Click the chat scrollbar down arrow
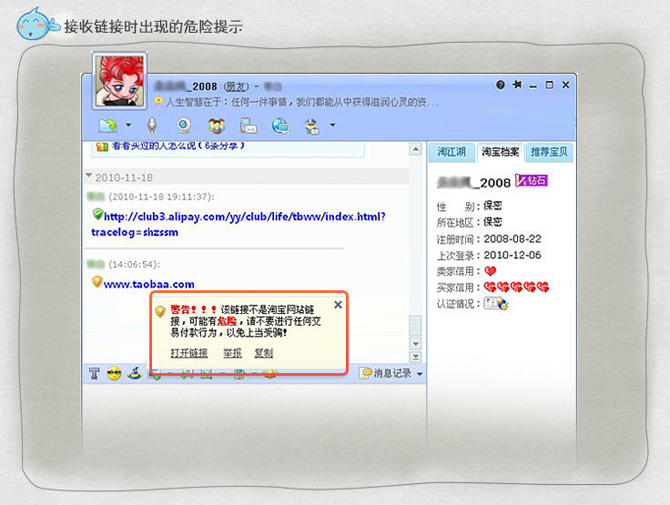This screenshot has height=505, width=670. coord(416,344)
